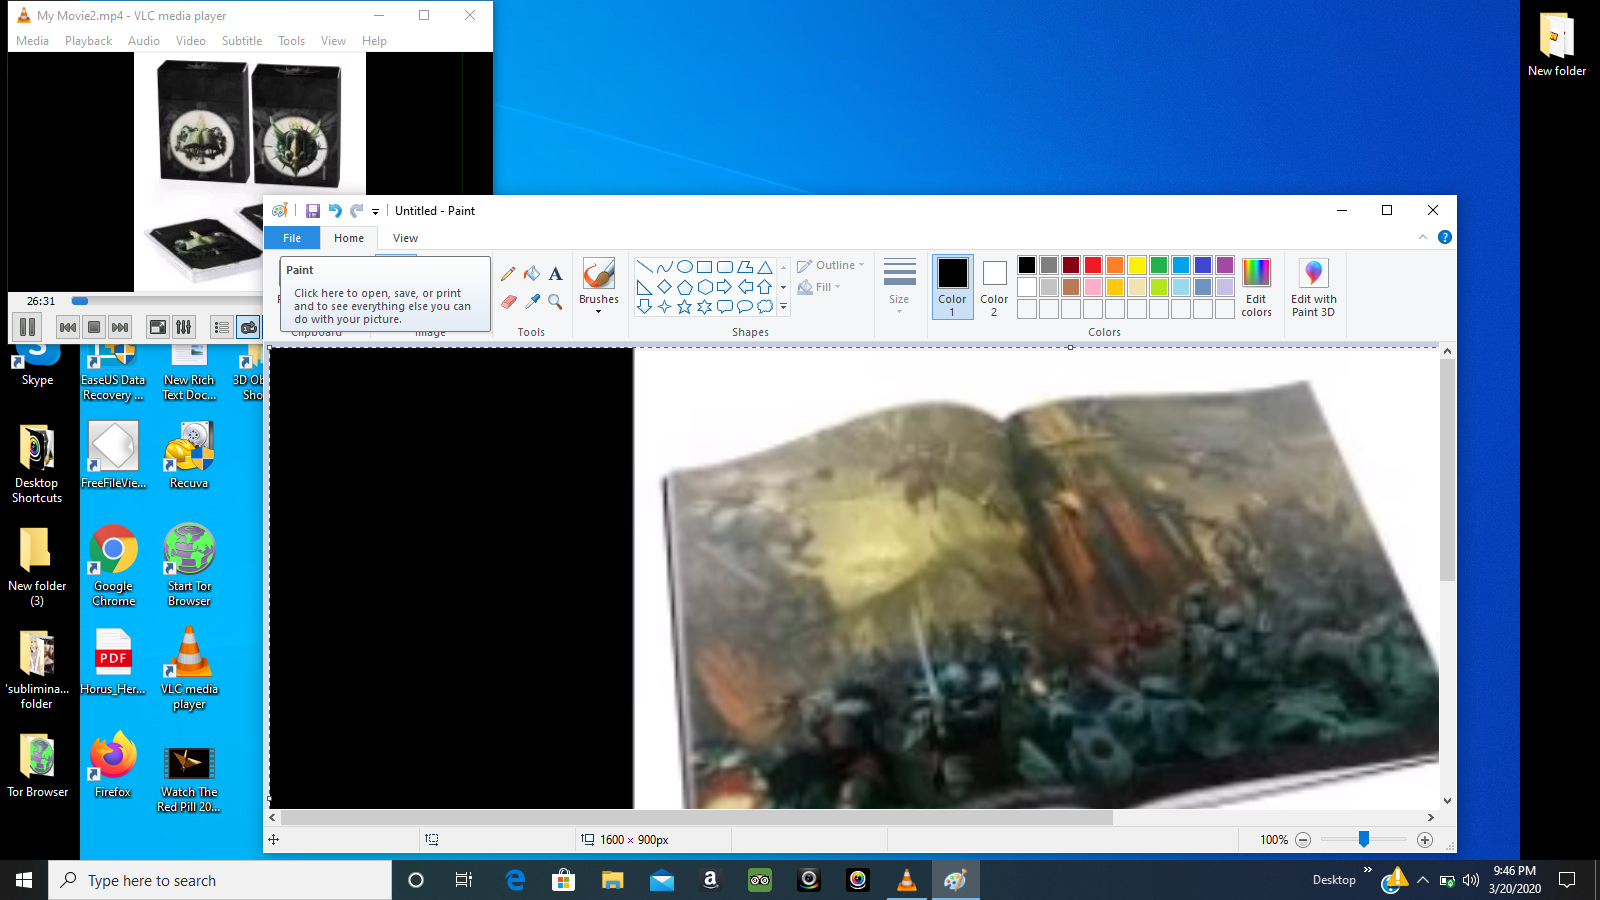Choose the Triangle shape in Shapes gallery
This screenshot has height=900, width=1600.
(x=765, y=267)
